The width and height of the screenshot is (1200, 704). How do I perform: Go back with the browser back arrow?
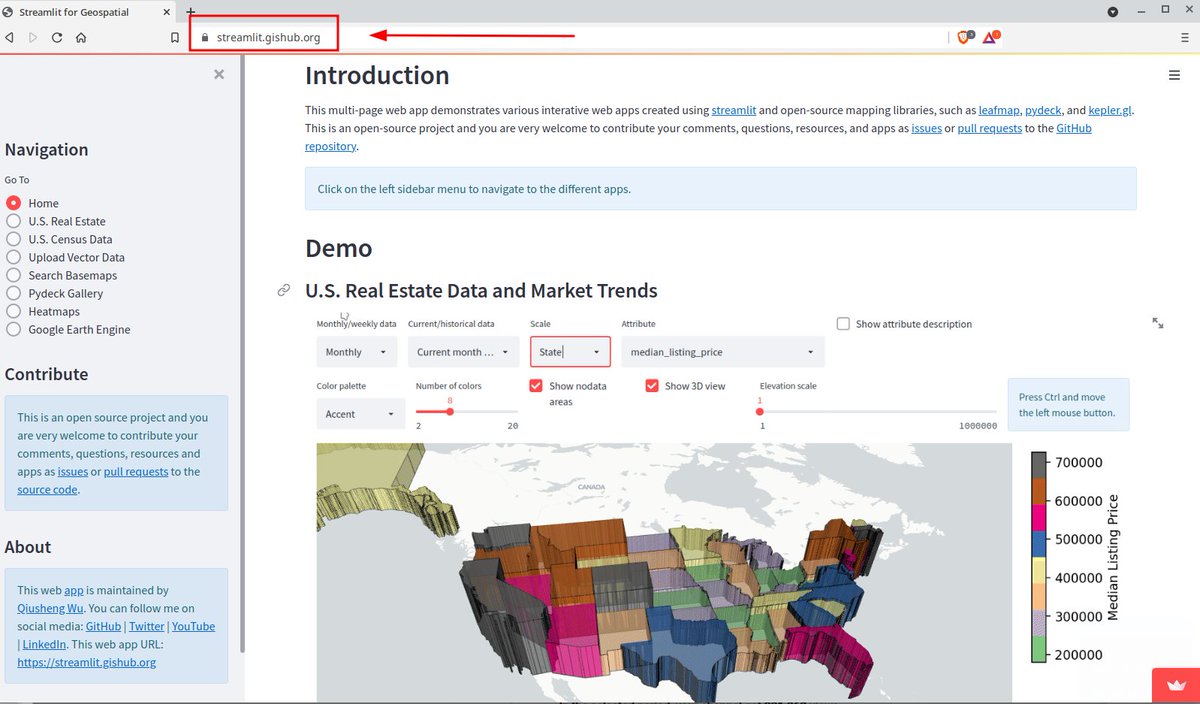click(9, 37)
